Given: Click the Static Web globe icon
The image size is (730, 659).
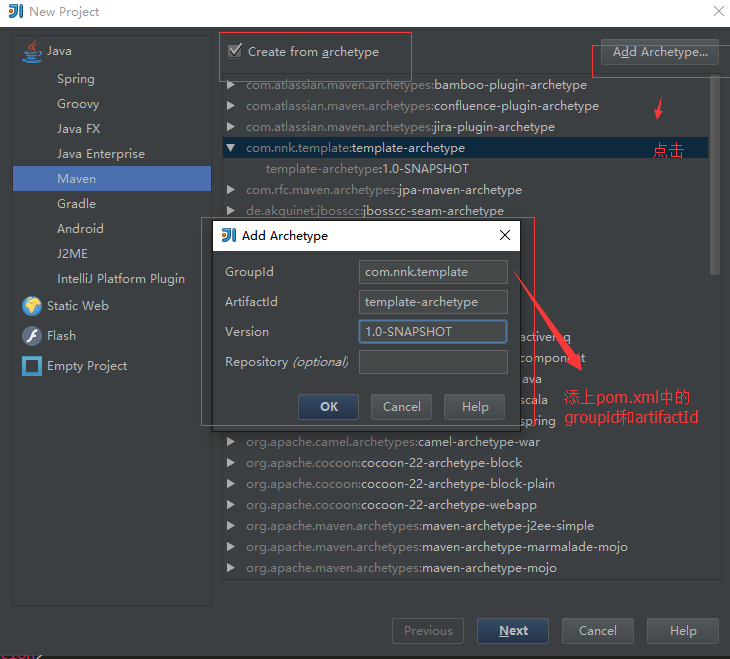Looking at the screenshot, I should click(32, 306).
